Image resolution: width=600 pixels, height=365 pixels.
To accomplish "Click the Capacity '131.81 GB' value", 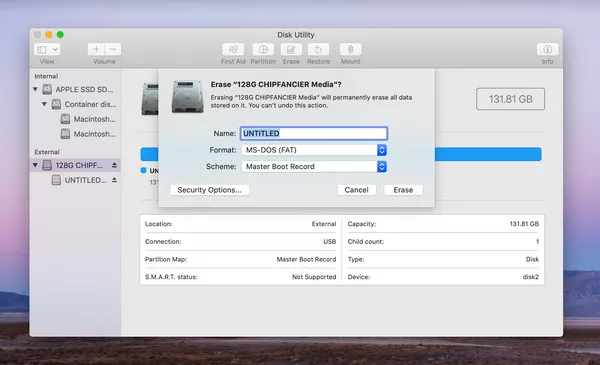I will [524, 224].
